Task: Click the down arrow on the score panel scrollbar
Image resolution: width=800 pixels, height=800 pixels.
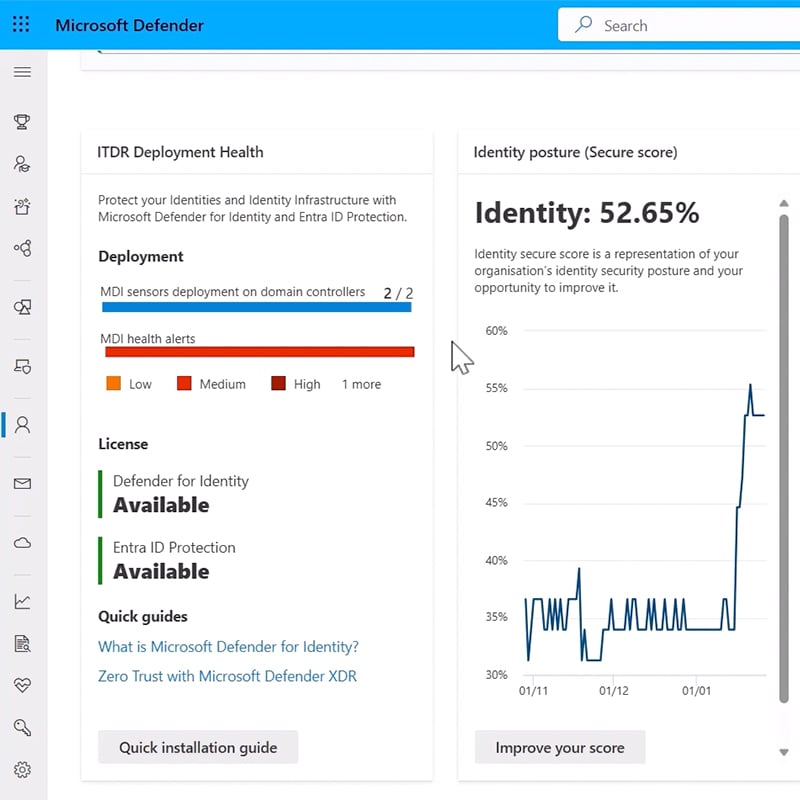Action: (783, 751)
